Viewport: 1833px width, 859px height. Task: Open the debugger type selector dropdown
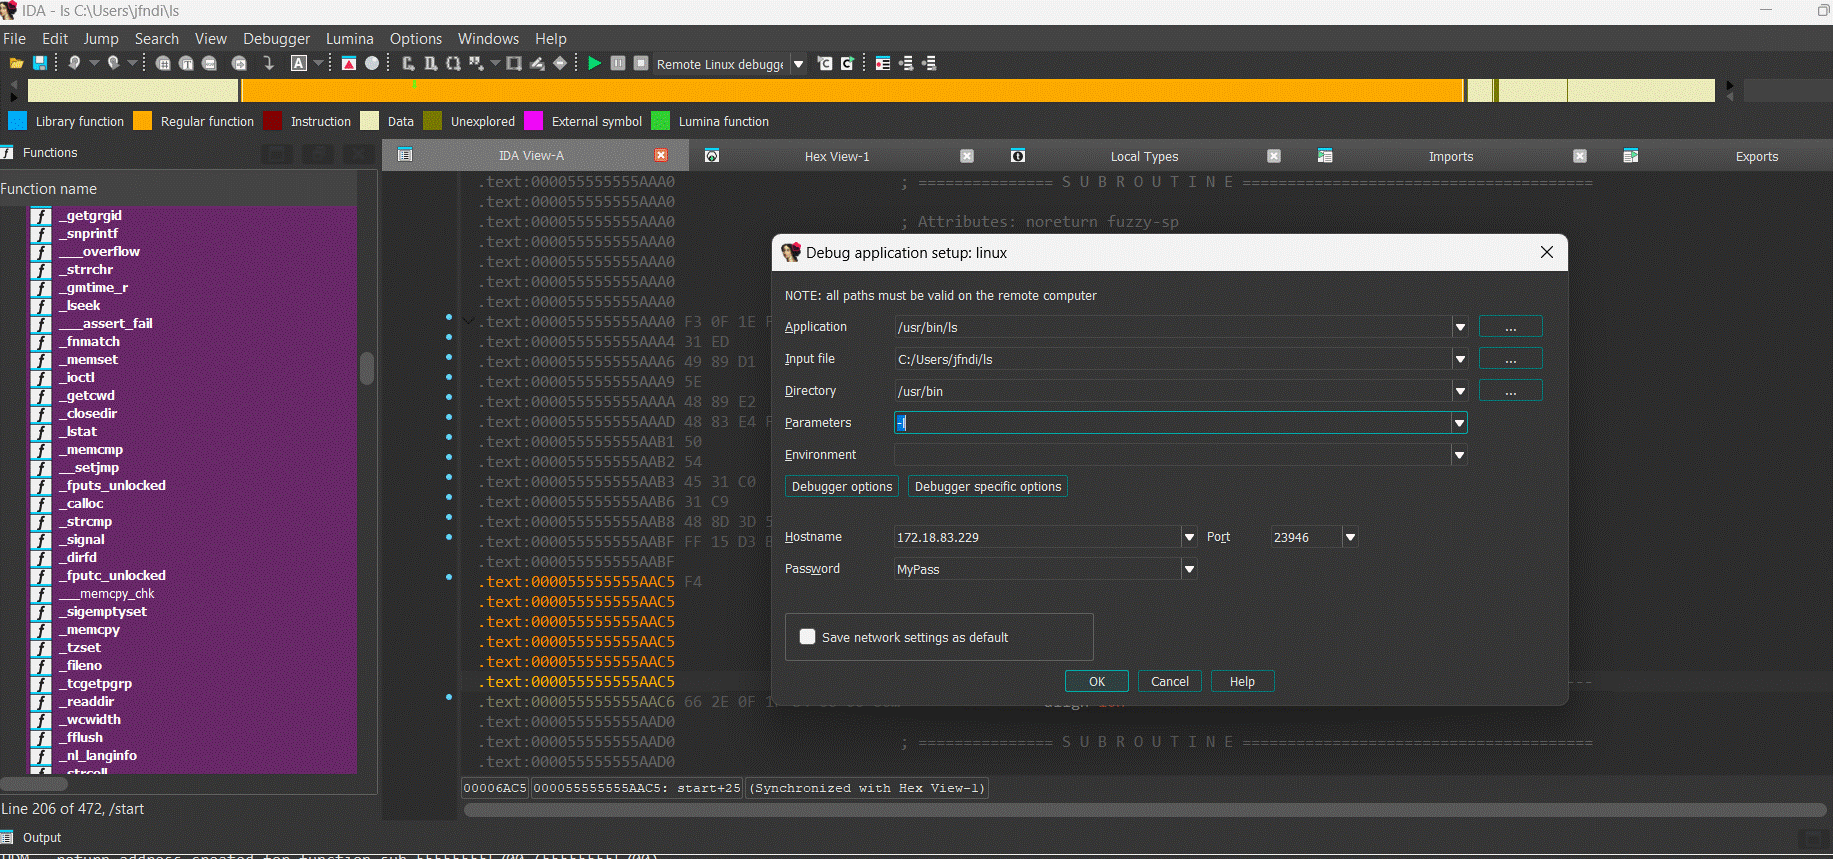click(x=798, y=64)
